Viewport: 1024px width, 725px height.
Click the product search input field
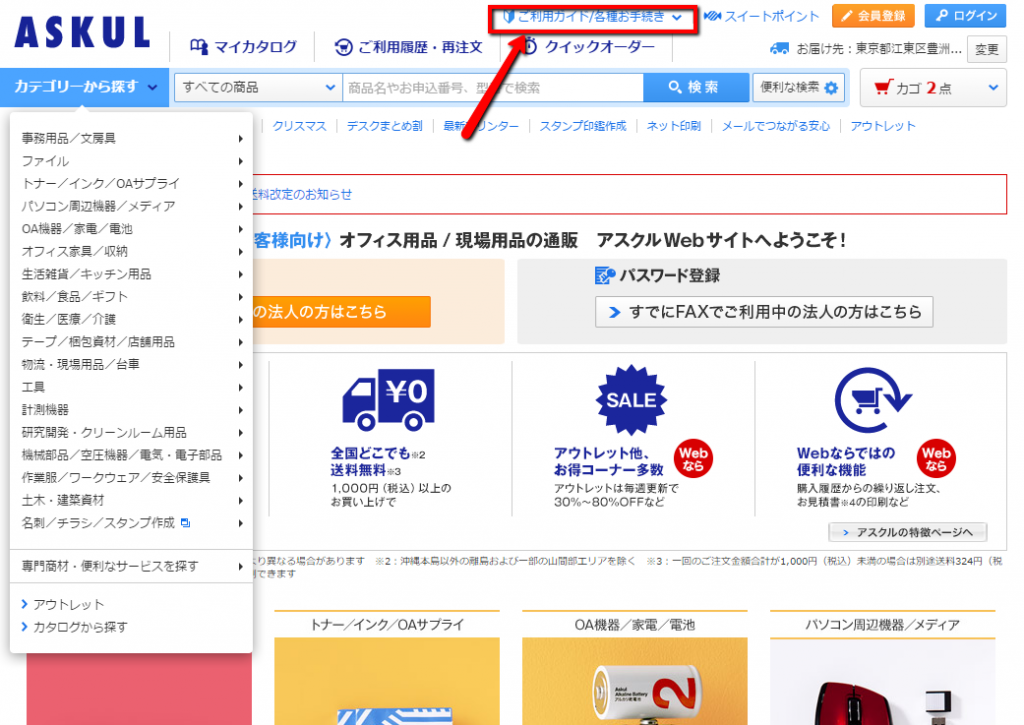tap(493, 88)
